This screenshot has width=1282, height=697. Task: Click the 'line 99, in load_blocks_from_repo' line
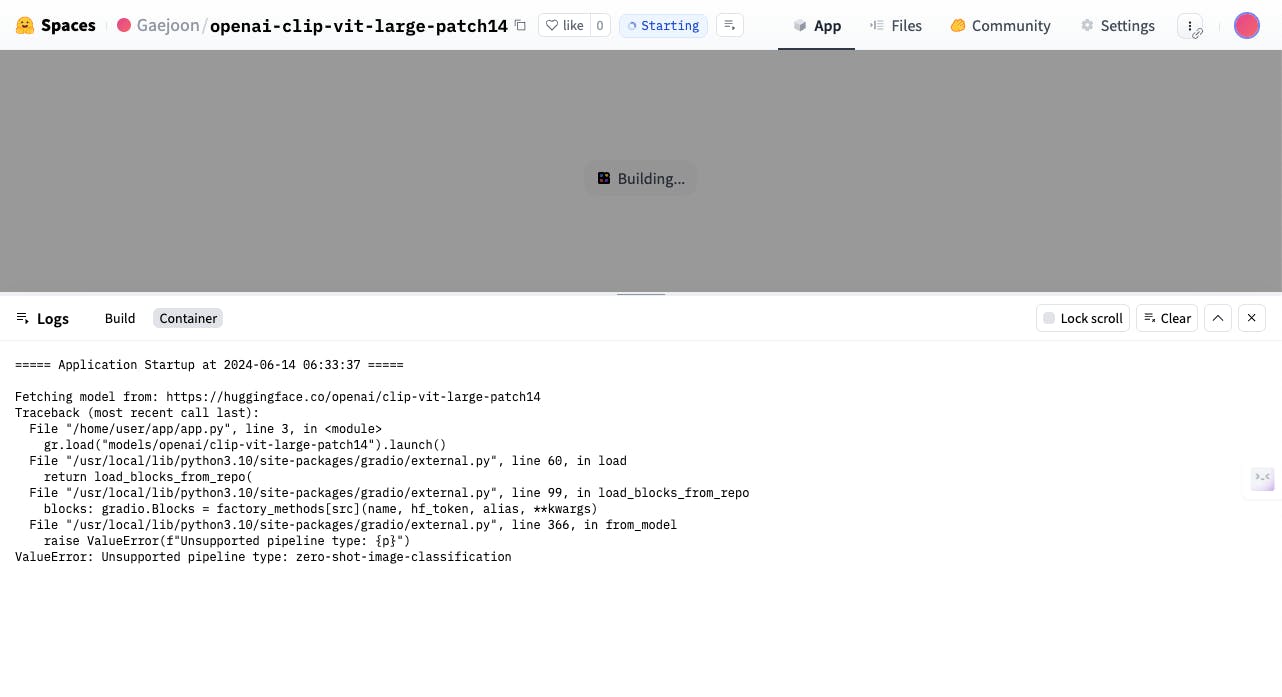(x=389, y=493)
